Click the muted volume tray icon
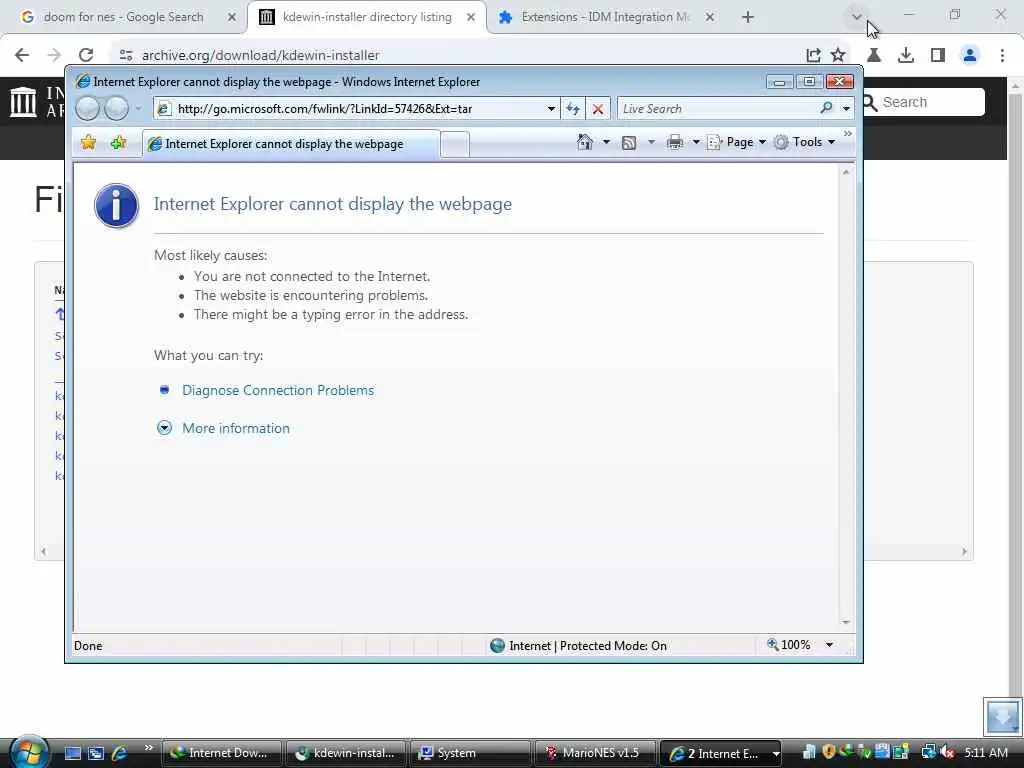This screenshot has height=768, width=1024. coord(948,752)
